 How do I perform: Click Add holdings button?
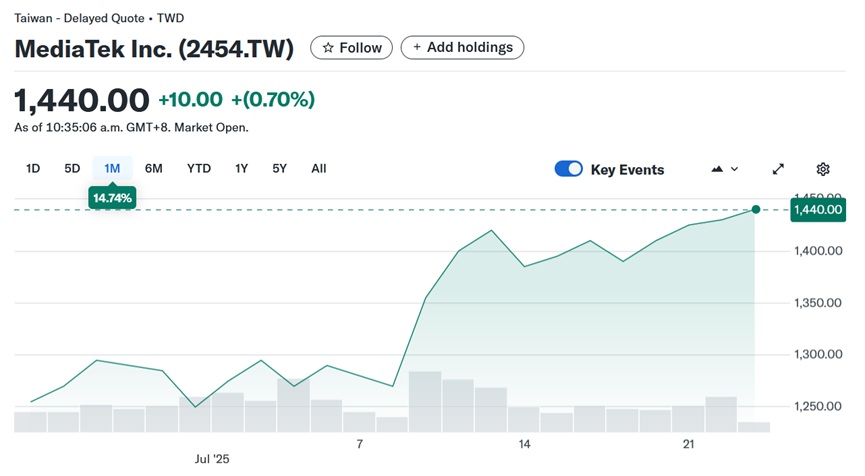click(x=462, y=47)
